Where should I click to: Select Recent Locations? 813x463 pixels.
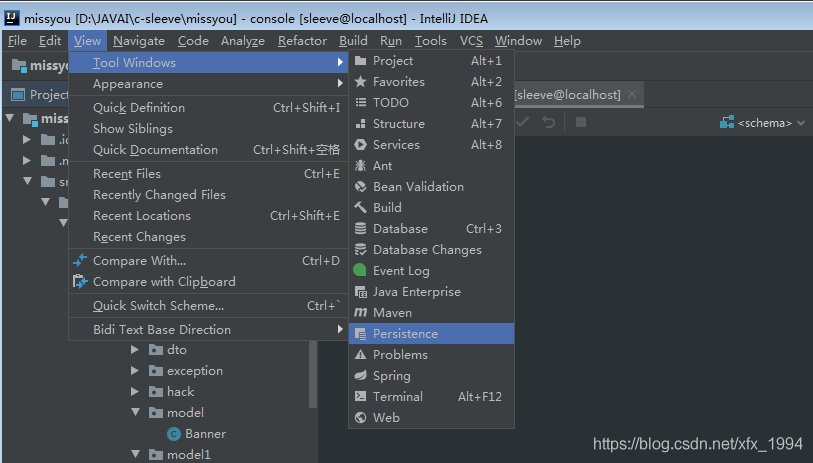[208, 216]
